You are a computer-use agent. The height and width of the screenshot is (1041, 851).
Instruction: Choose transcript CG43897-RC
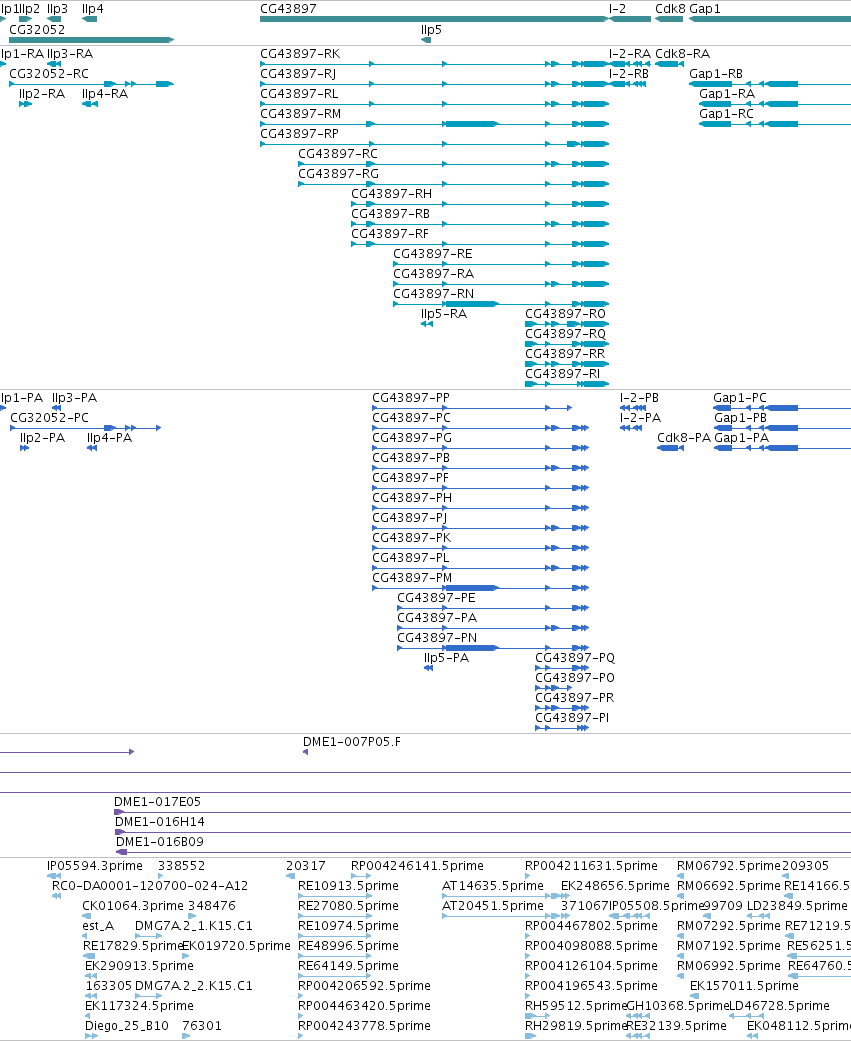click(338, 153)
